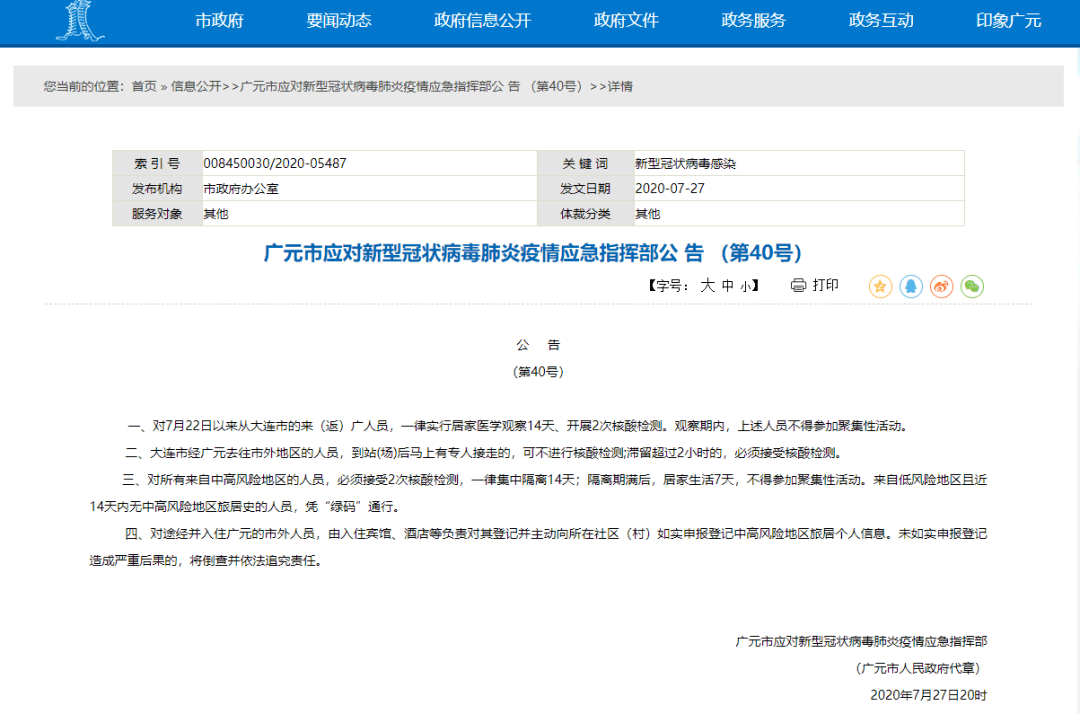Share to WeChat icon
The width and height of the screenshot is (1080, 714).
[x=972, y=286]
